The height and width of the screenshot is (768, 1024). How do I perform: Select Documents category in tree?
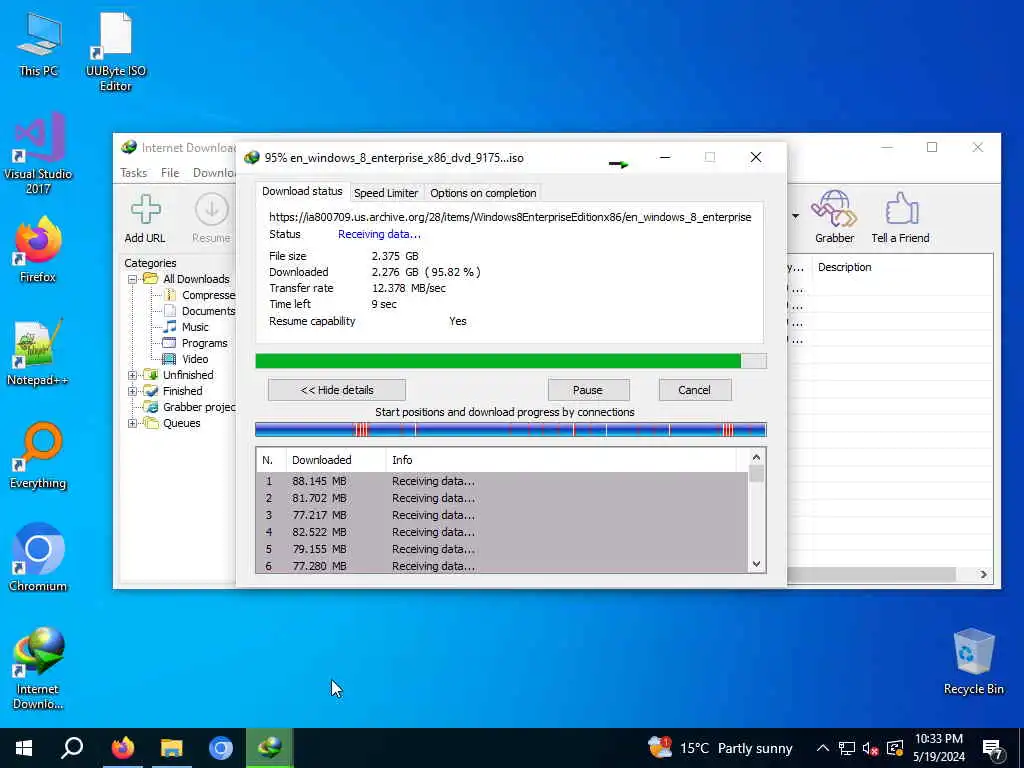(200, 311)
